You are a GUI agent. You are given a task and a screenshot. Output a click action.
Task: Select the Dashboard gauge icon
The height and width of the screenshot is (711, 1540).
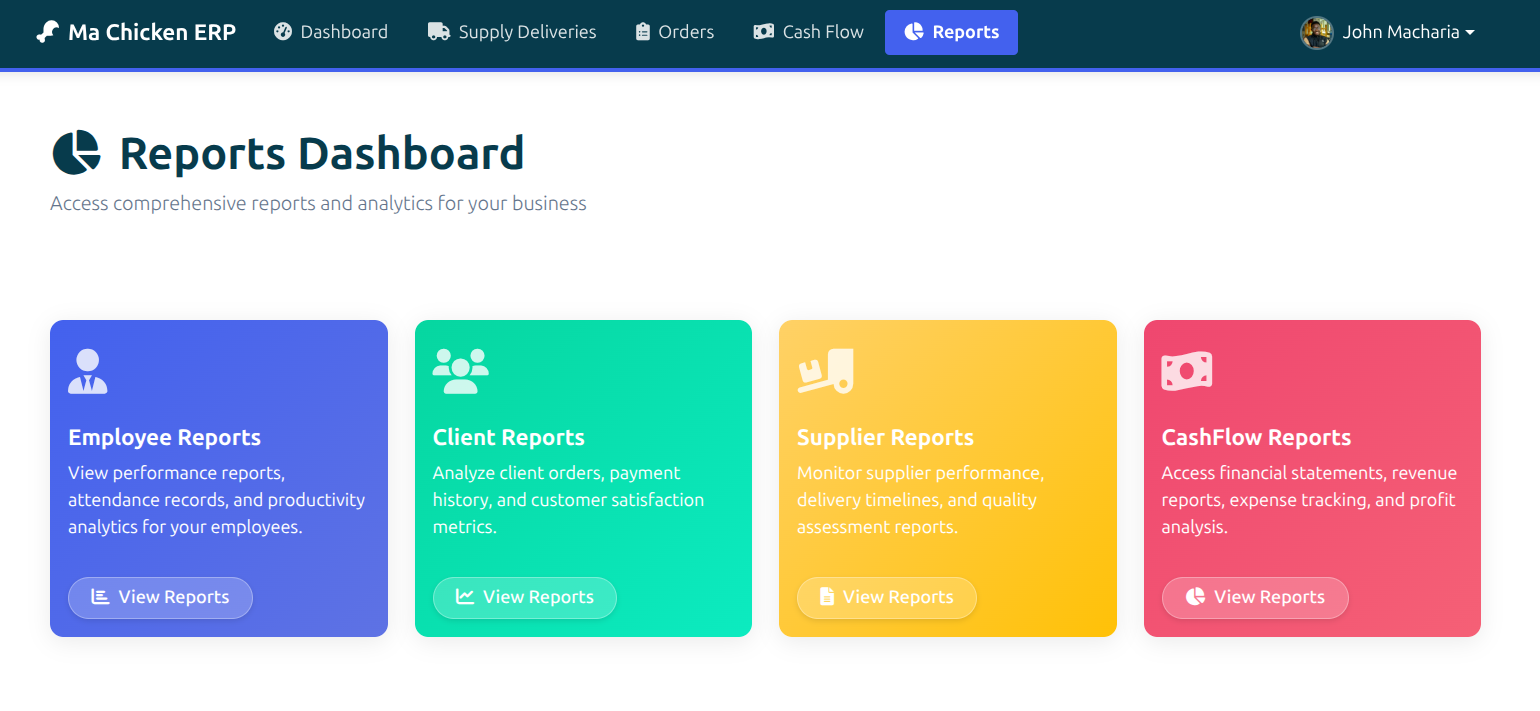click(281, 31)
